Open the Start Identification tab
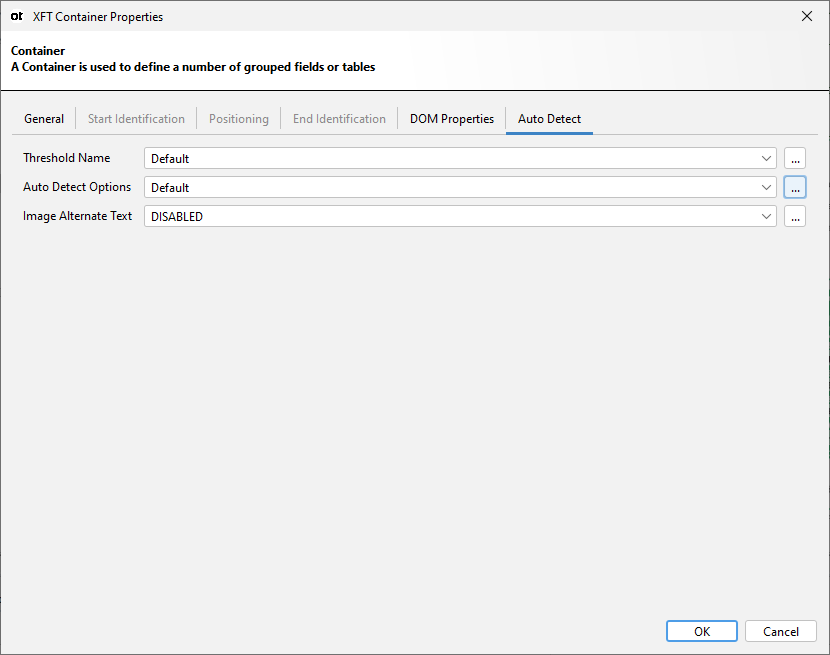The width and height of the screenshot is (830, 655). click(x=135, y=118)
